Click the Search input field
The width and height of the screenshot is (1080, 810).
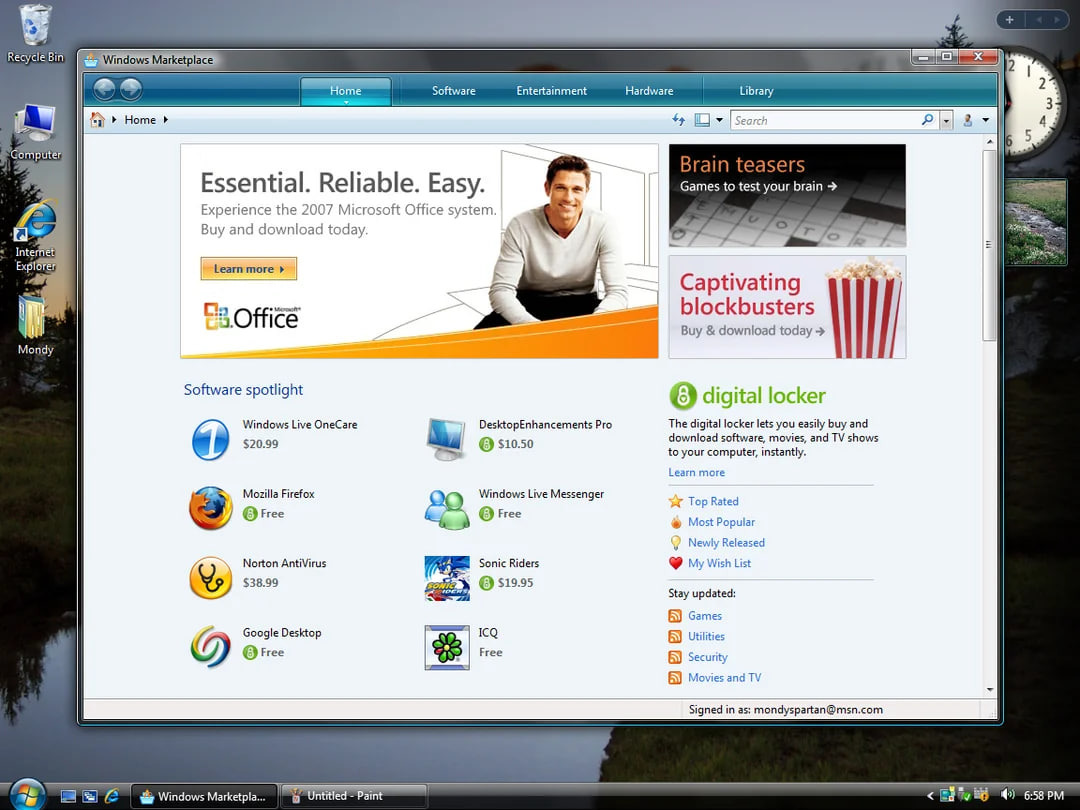[x=825, y=121]
